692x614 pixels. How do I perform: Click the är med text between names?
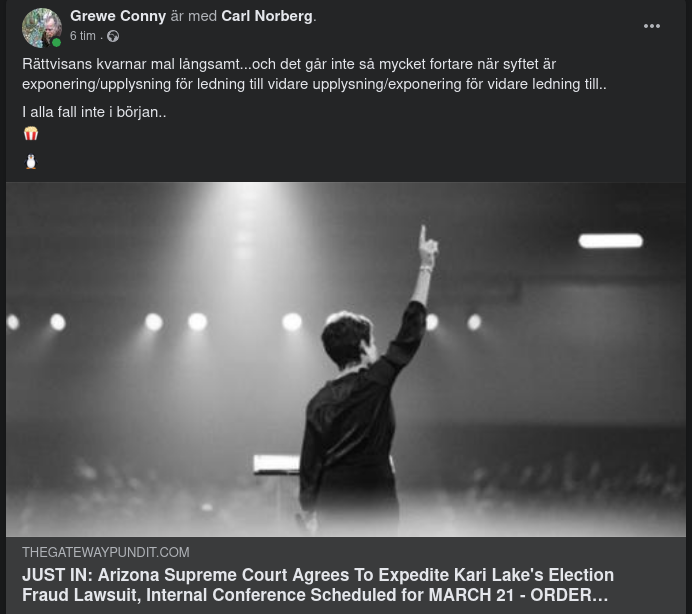point(193,16)
